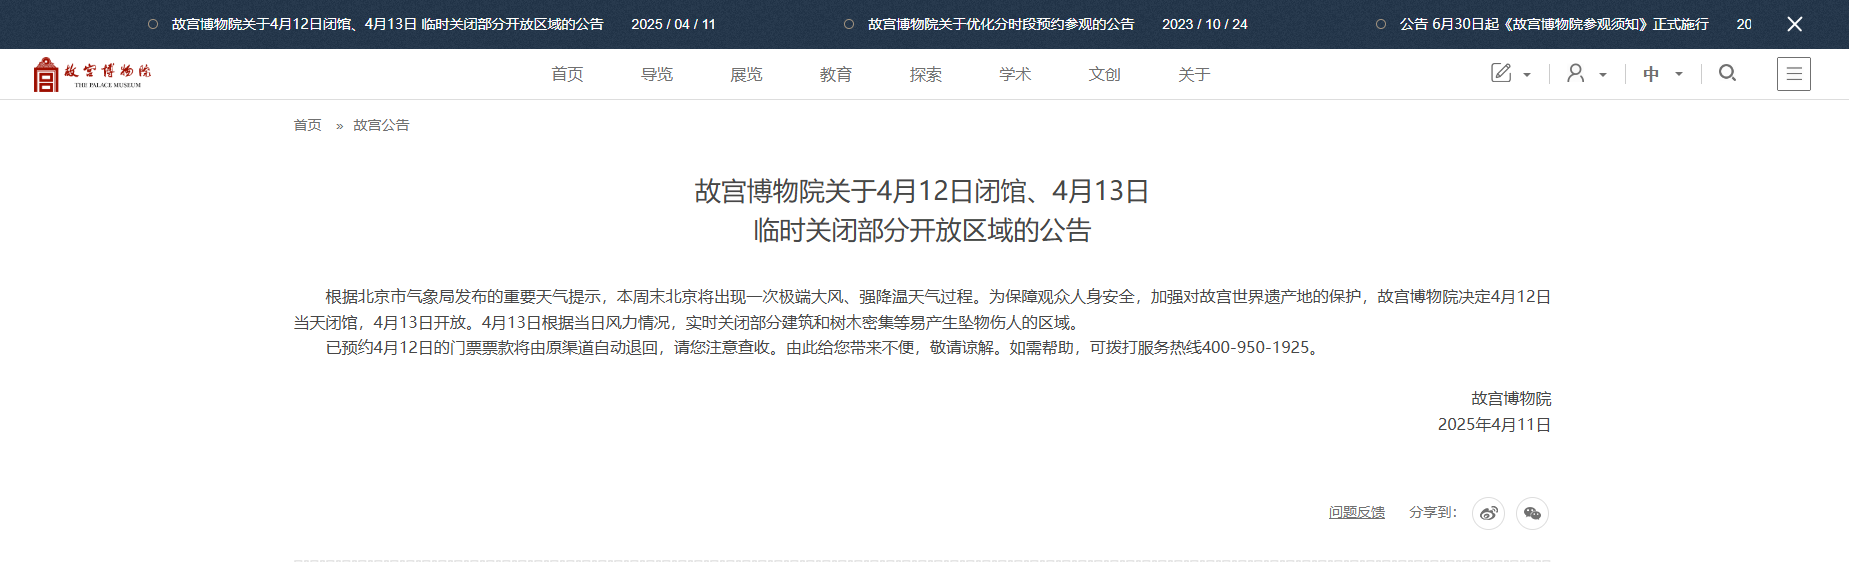The width and height of the screenshot is (1849, 562).
Task: Share the announcement to WeChat
Action: click(x=1532, y=513)
